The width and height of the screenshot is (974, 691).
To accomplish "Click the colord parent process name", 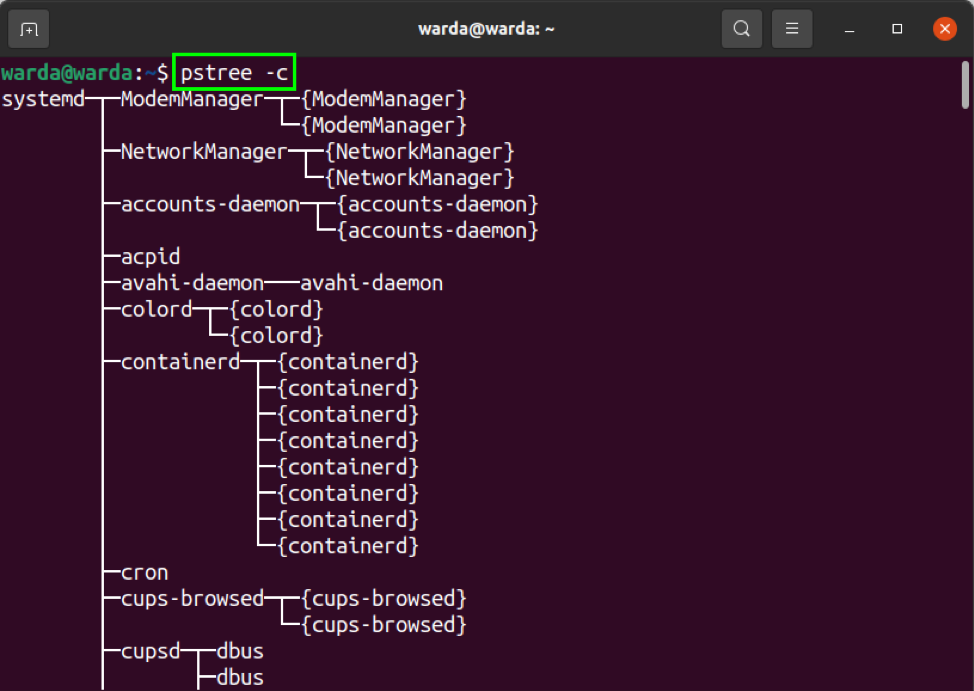I will (157, 309).
